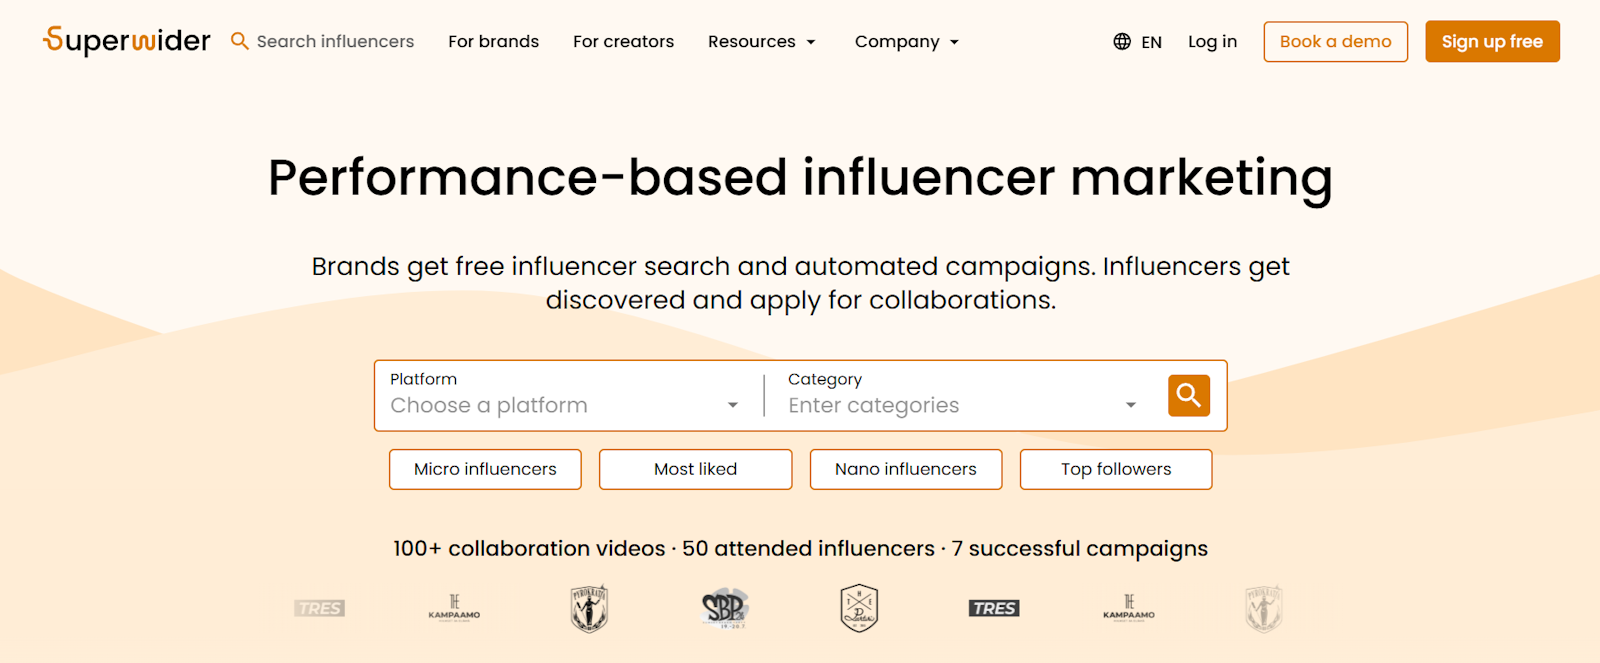Click the magnifier icon beside Search influencers
The height and width of the screenshot is (663, 1600).
tap(239, 41)
